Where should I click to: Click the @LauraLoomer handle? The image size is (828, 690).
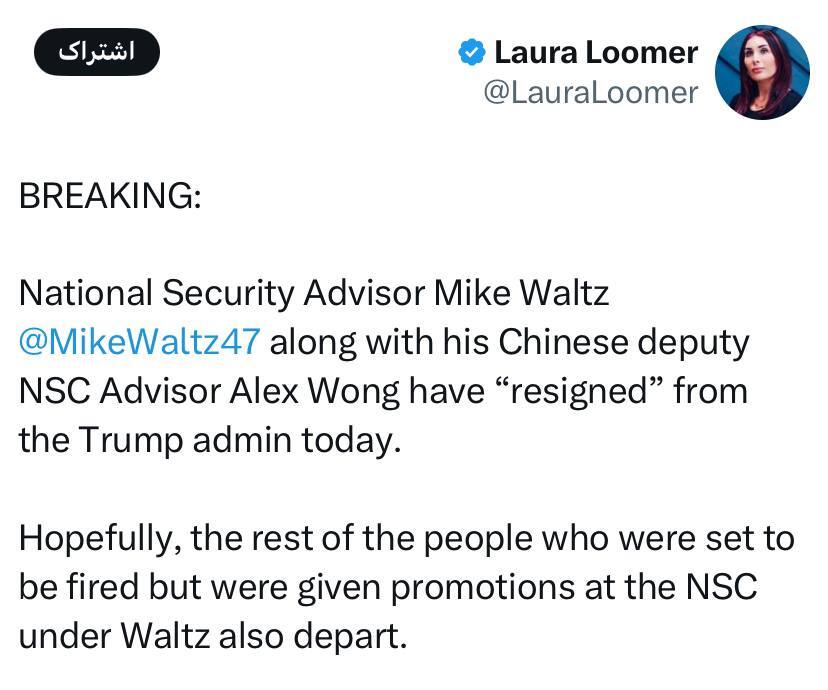point(590,92)
